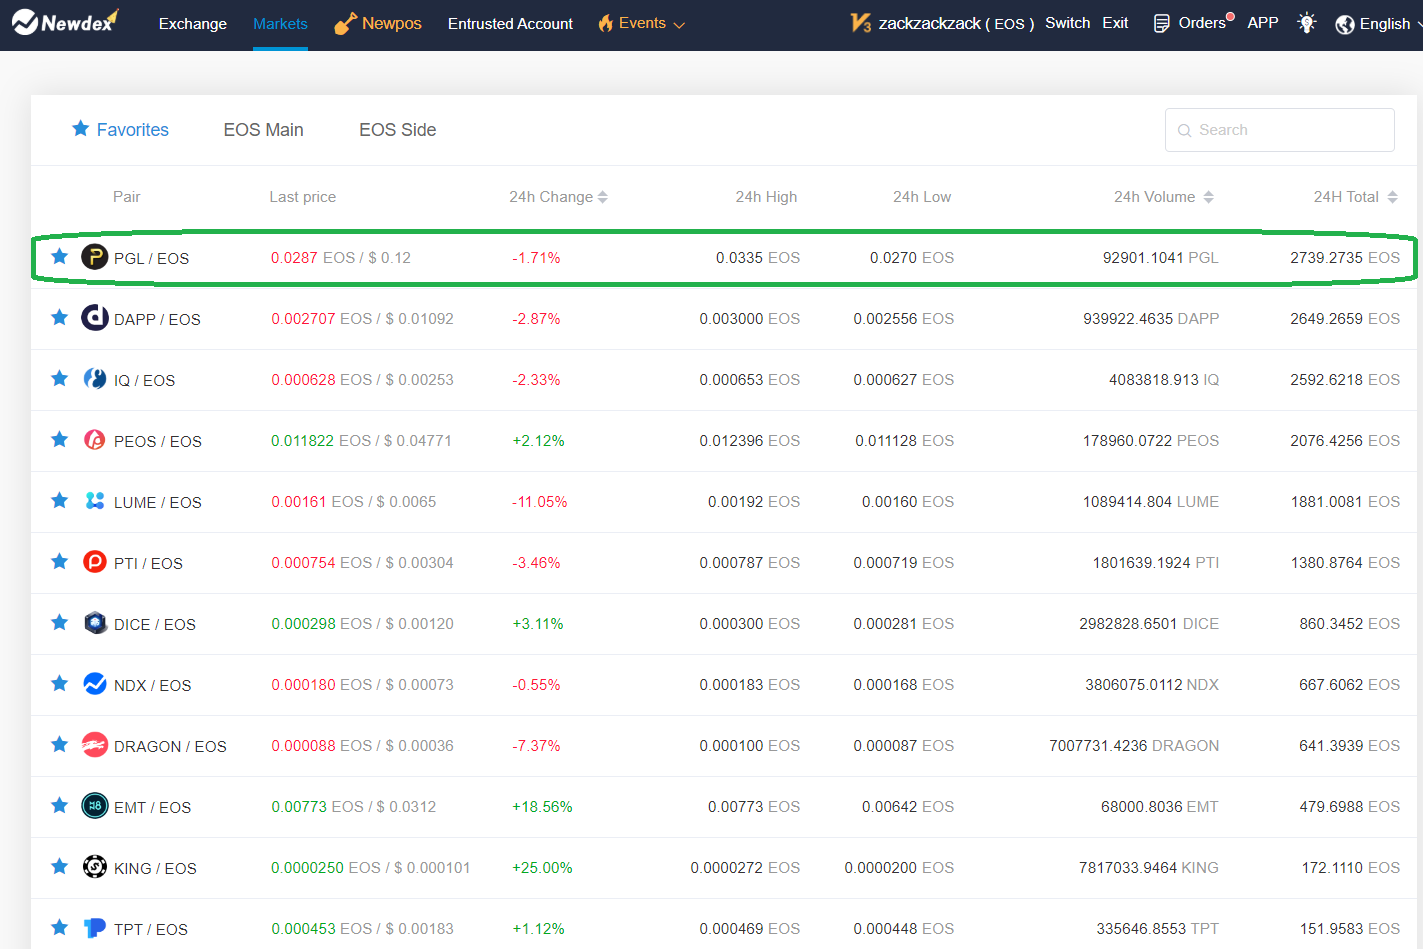Select the Favorites tab
The width and height of the screenshot is (1423, 949).
click(120, 130)
